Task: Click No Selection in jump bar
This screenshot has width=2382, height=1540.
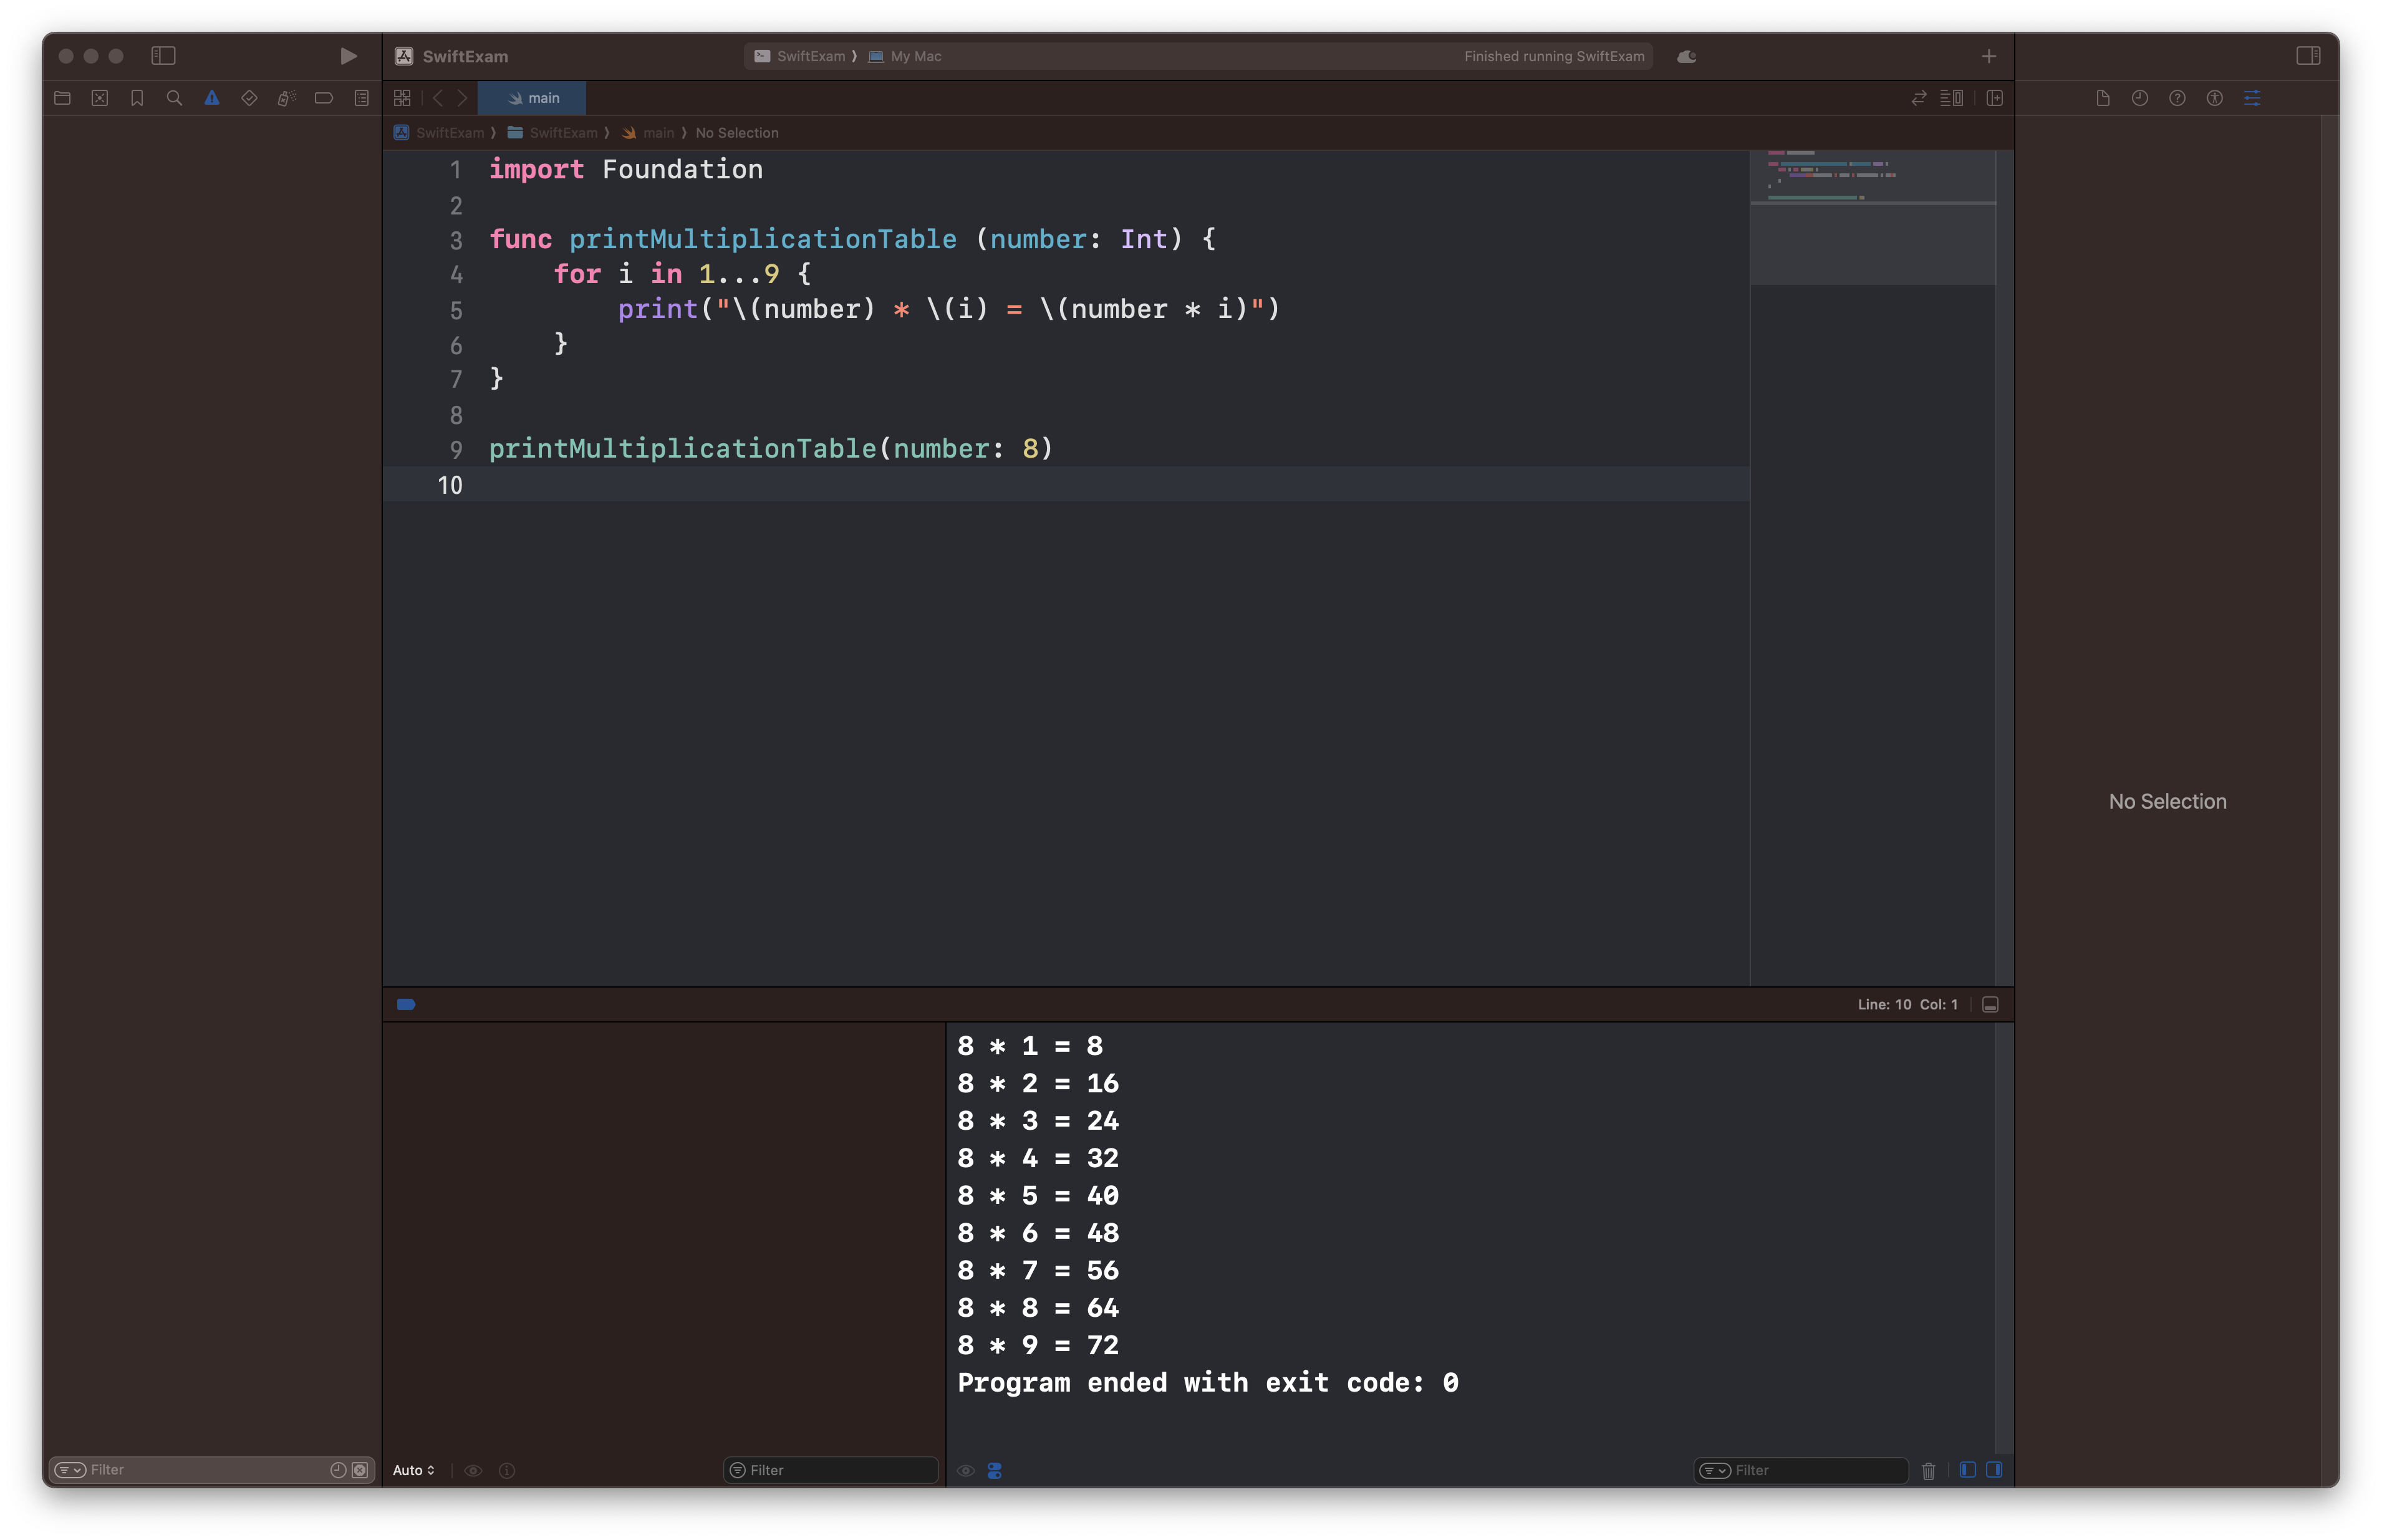Action: click(x=737, y=133)
